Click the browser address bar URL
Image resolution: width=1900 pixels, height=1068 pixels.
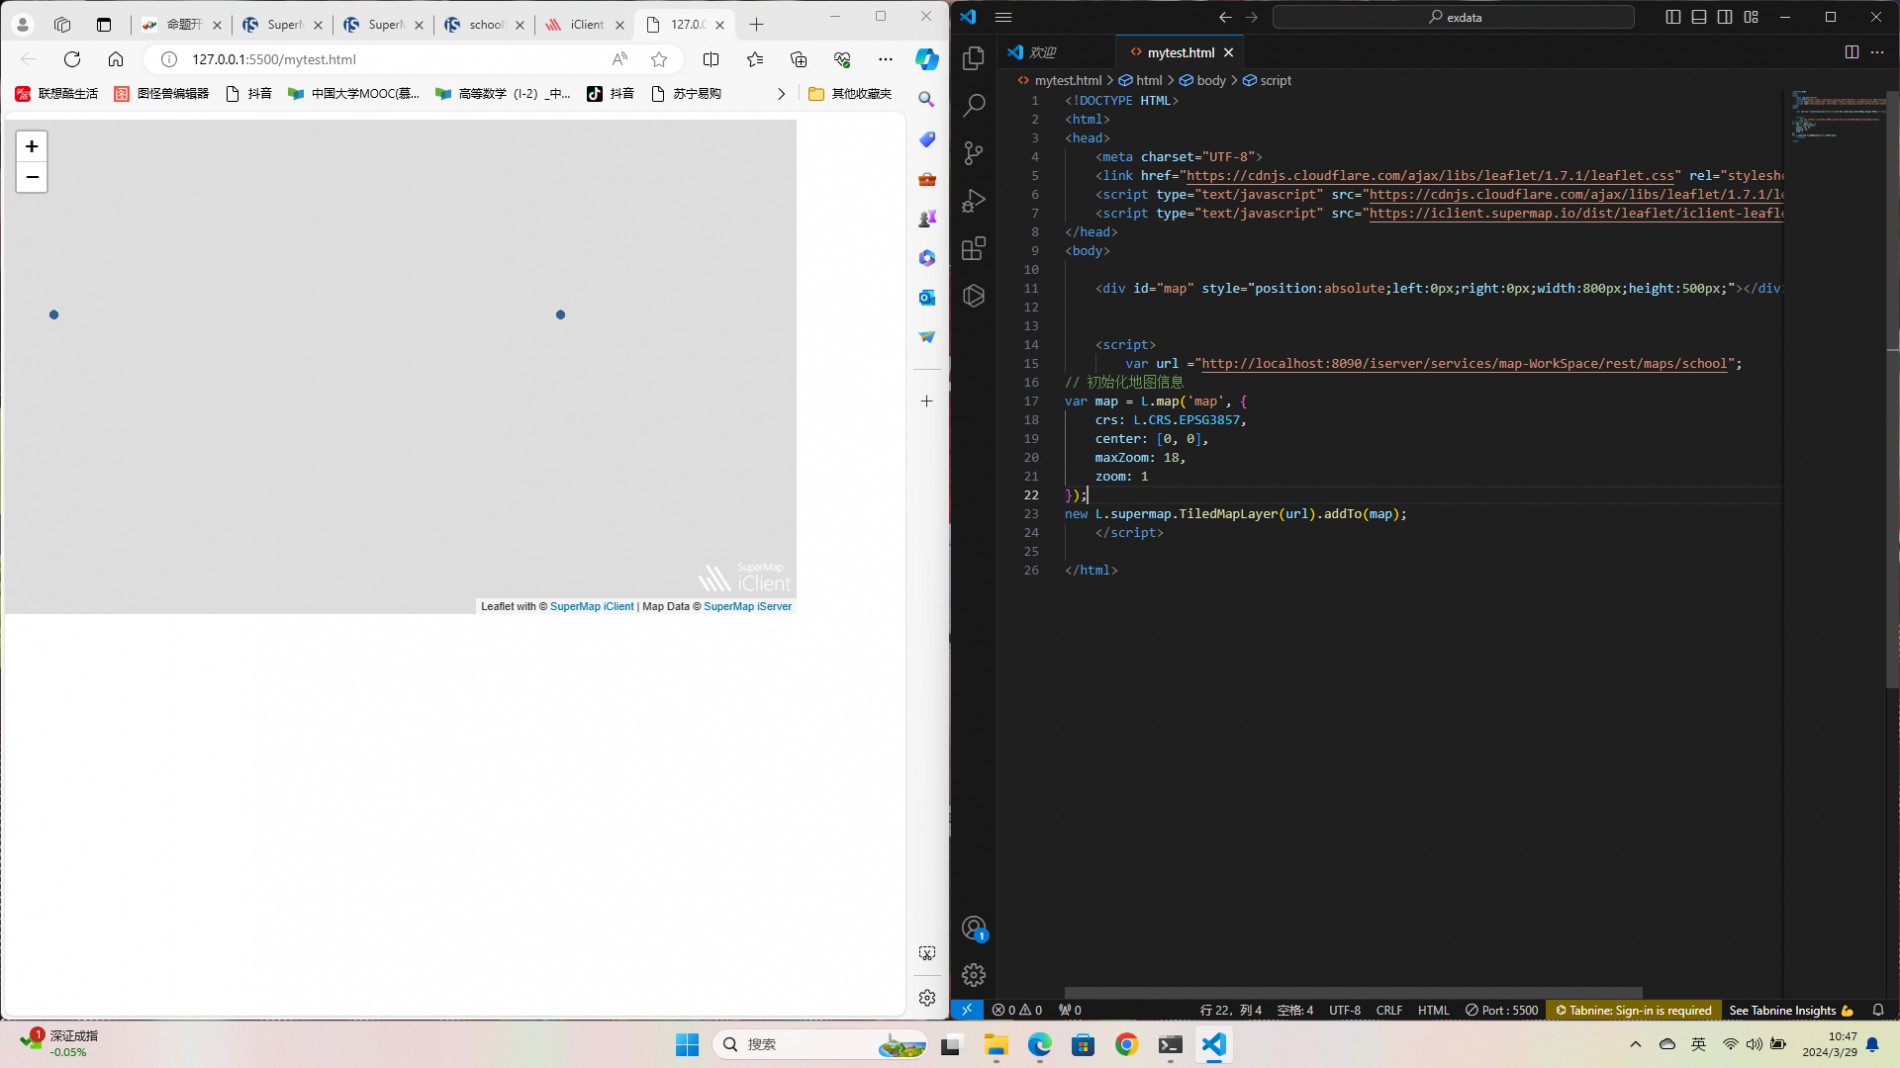(274, 59)
